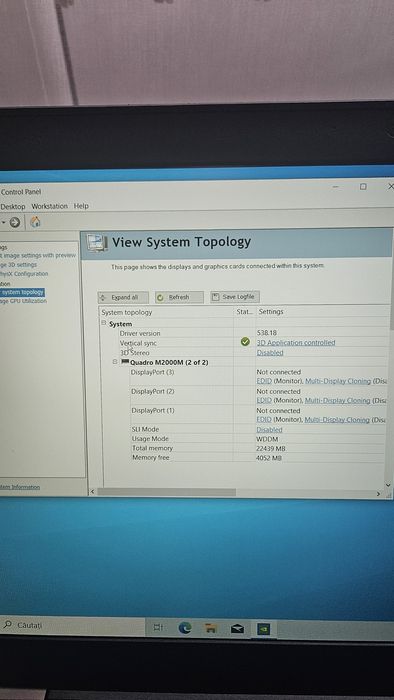Click the forward navigation arrow icon
Viewport: 394px width, 700px height.
click(15, 222)
